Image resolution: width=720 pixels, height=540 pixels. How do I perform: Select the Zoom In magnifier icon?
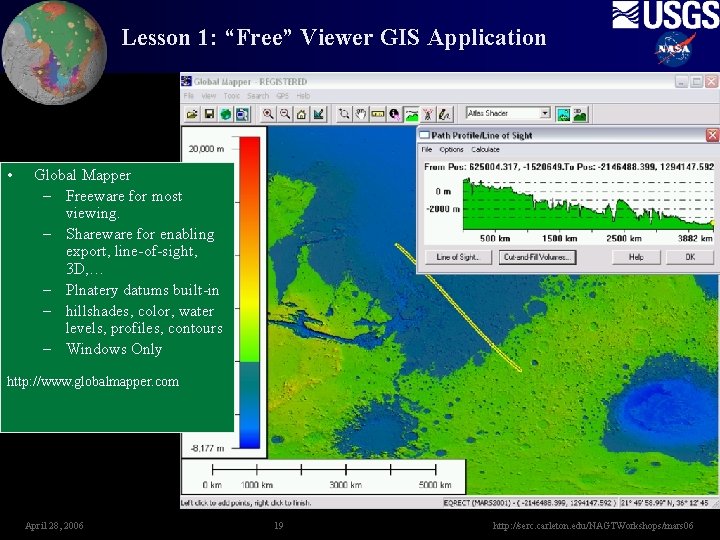(x=268, y=114)
